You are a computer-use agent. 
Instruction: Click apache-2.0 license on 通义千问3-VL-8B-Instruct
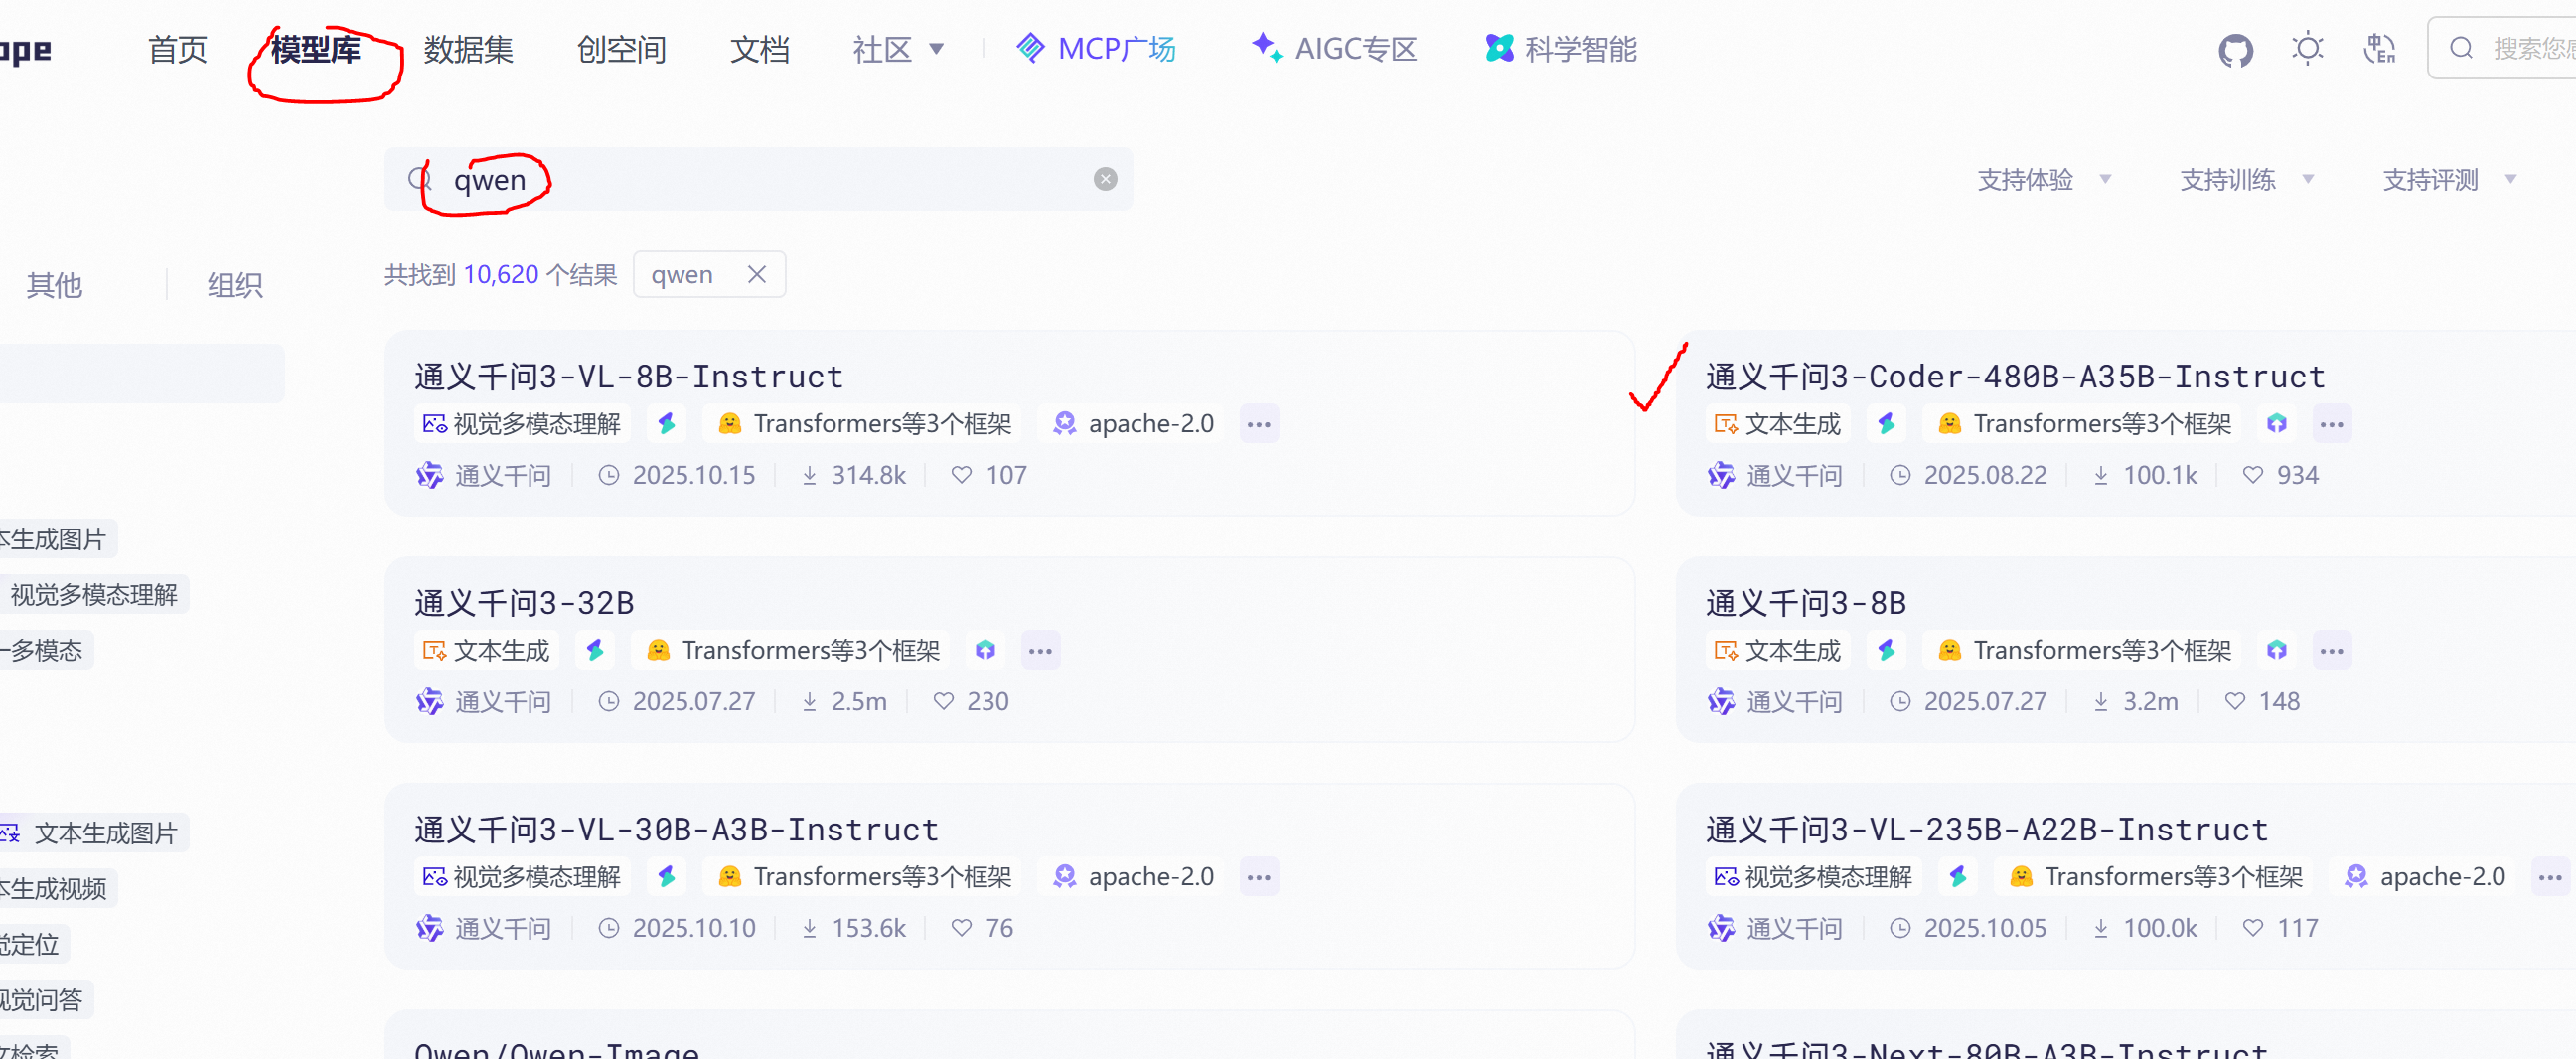tap(1133, 424)
